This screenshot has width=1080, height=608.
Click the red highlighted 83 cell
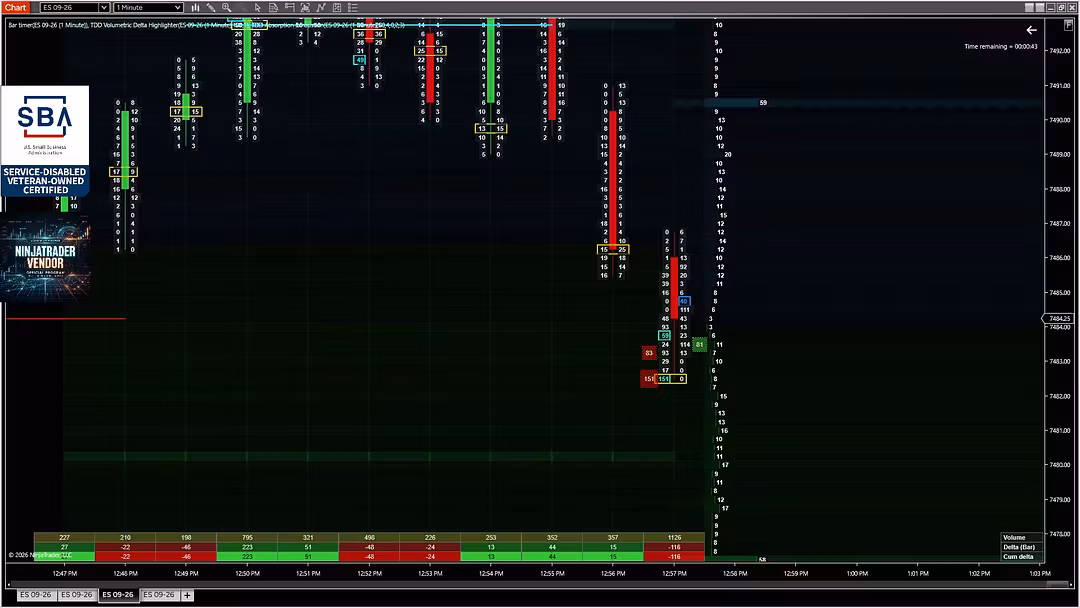[x=648, y=353]
